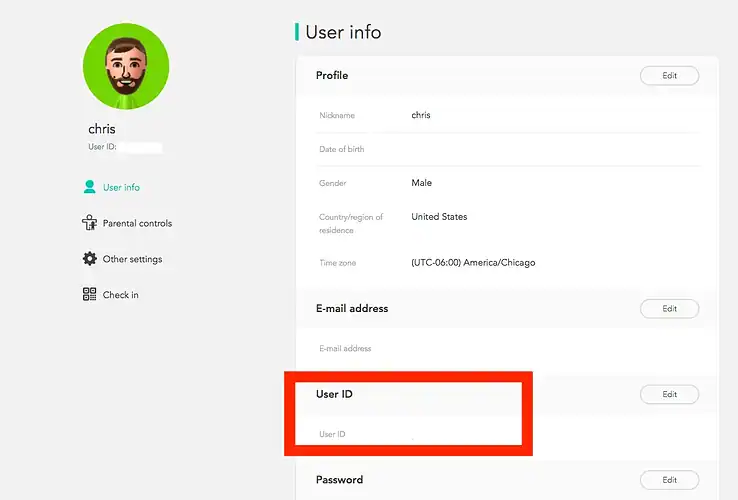
Task: Select the Mii avatar profile picture
Action: point(125,66)
